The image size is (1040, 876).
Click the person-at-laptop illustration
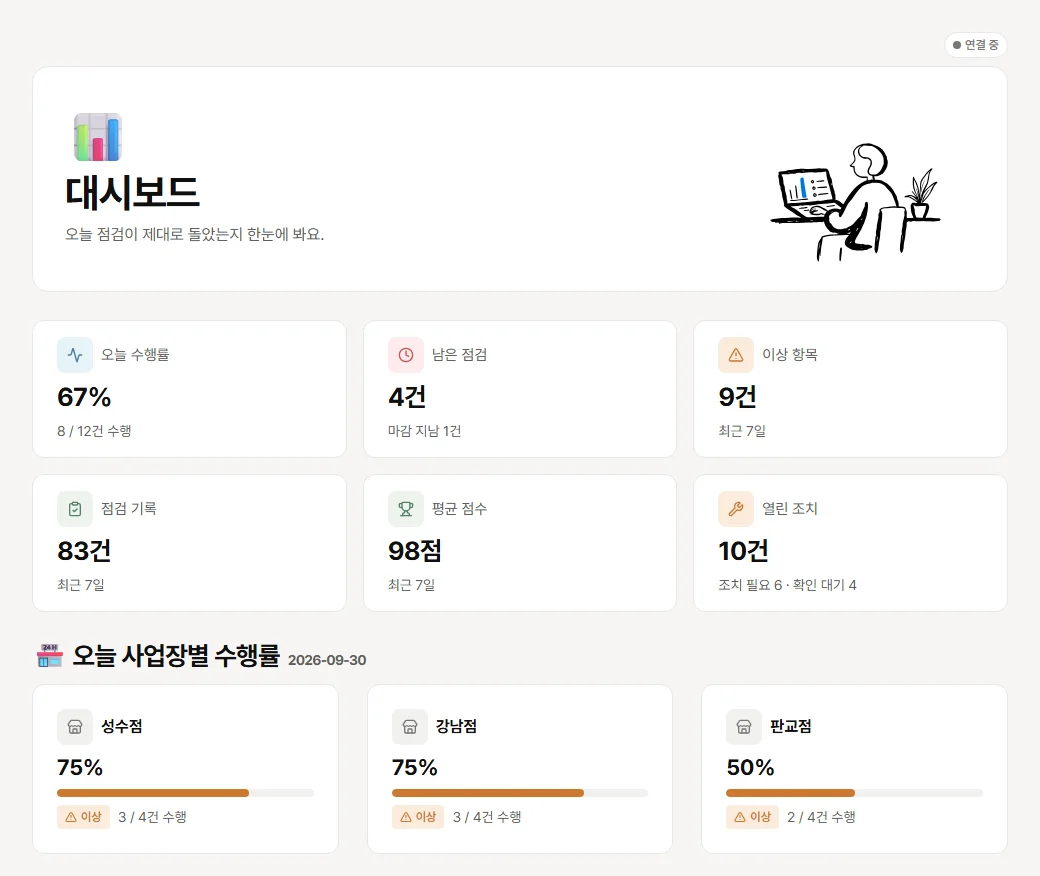855,202
